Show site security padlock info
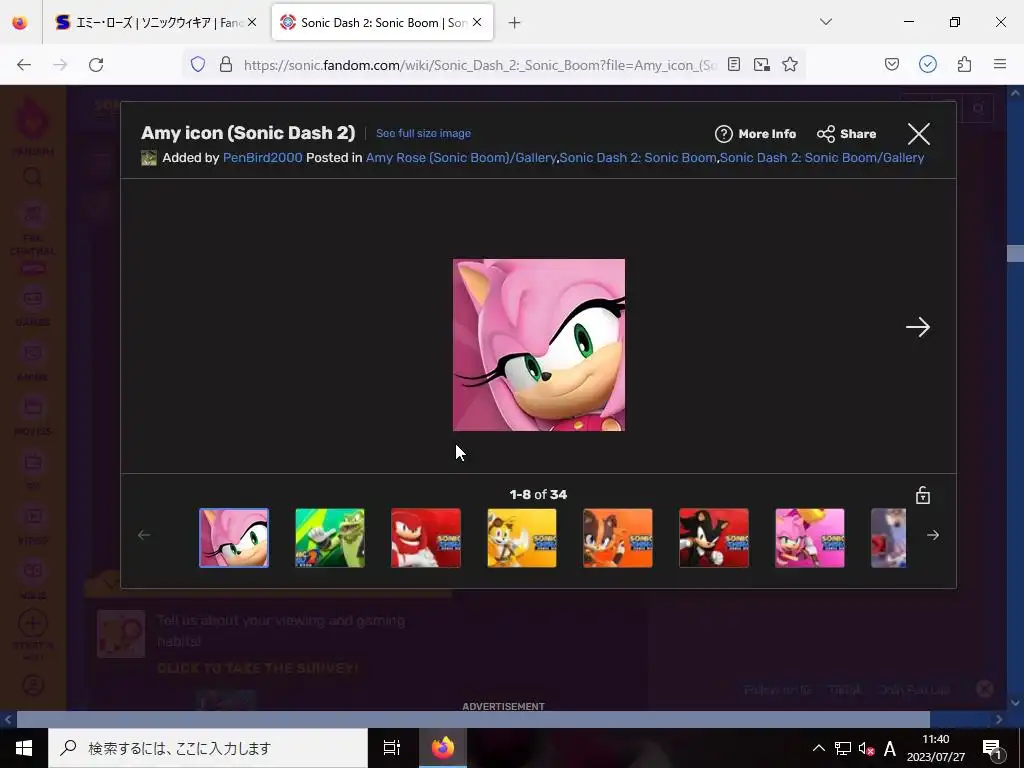The image size is (1024, 768). coord(226,64)
